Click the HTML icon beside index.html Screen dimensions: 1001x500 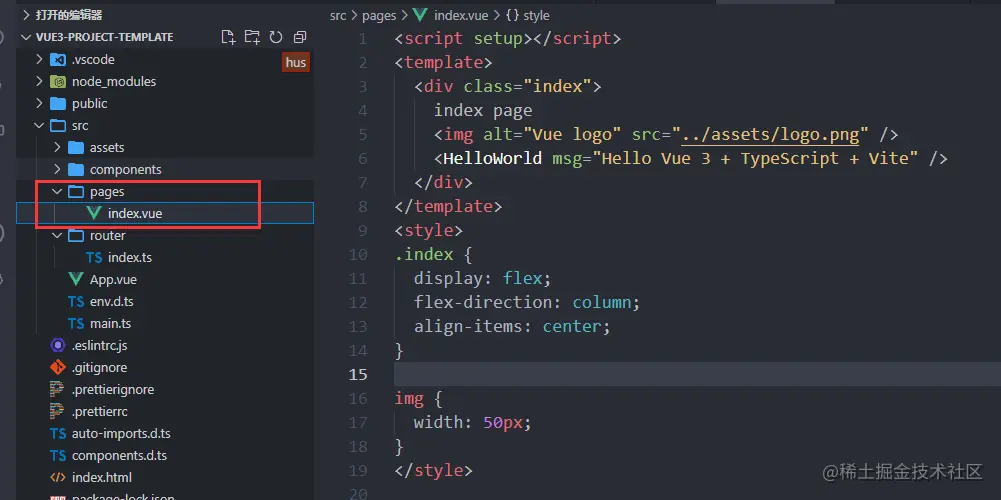point(58,477)
